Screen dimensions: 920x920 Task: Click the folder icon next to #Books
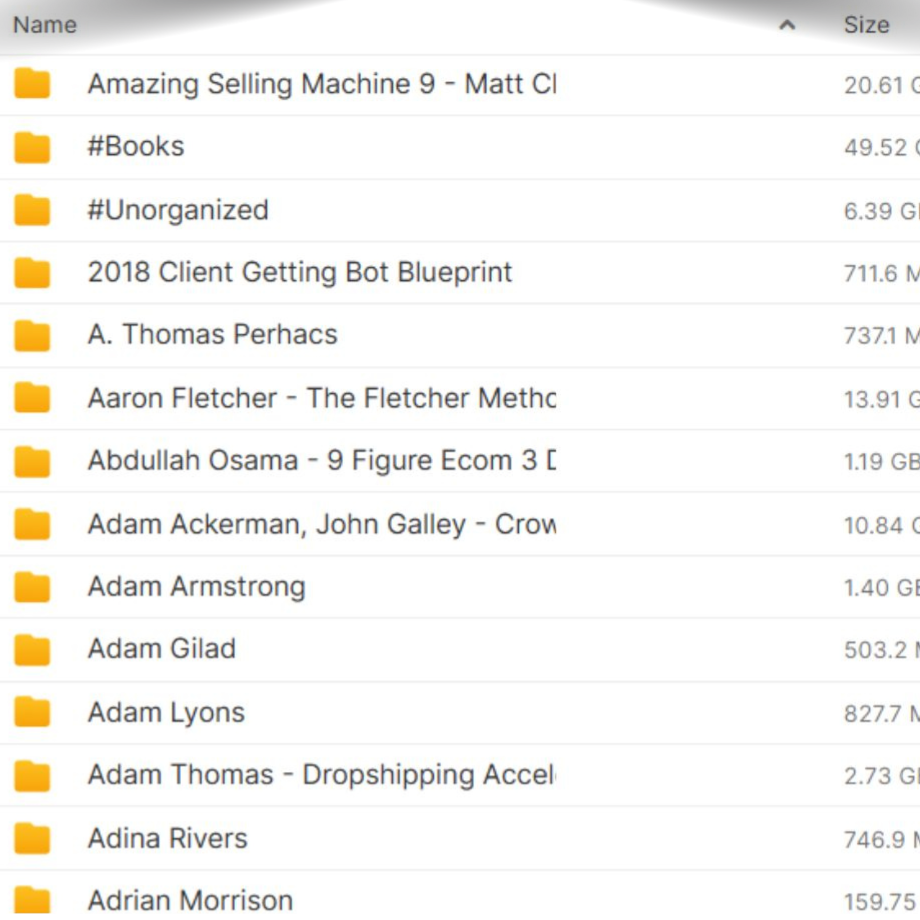point(32,147)
